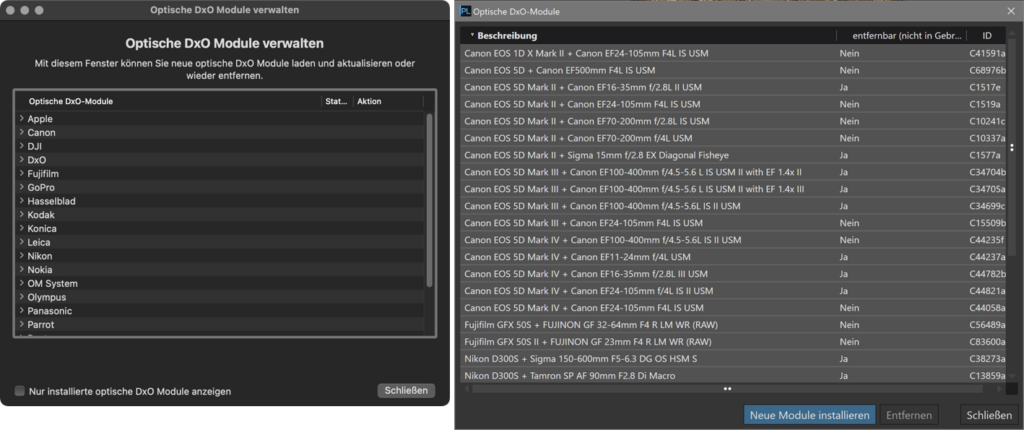Select 5D Mark III EF100-400mm with EF 1.4x III row
This screenshot has width=1024, height=430.
click(x=734, y=189)
